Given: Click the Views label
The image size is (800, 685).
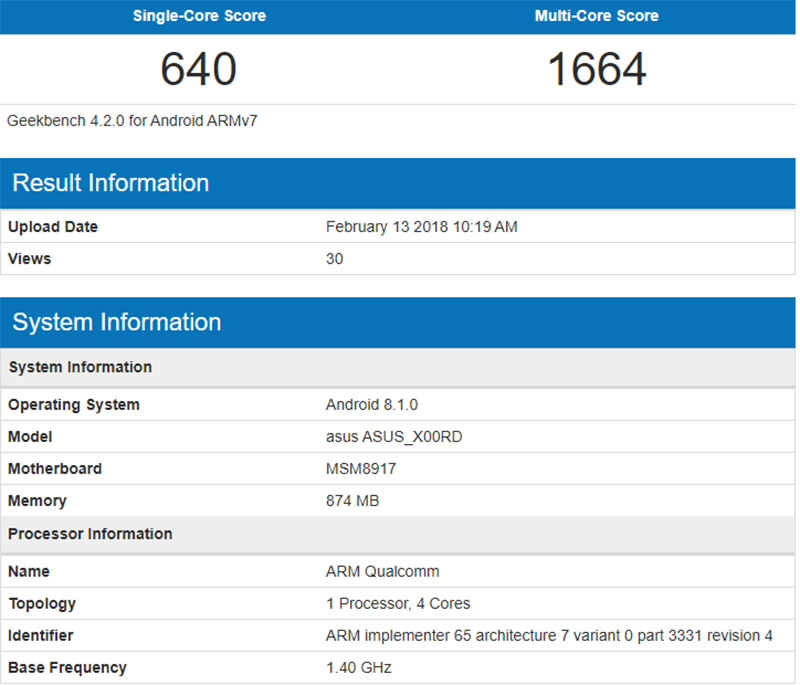Looking at the screenshot, I should [x=30, y=259].
